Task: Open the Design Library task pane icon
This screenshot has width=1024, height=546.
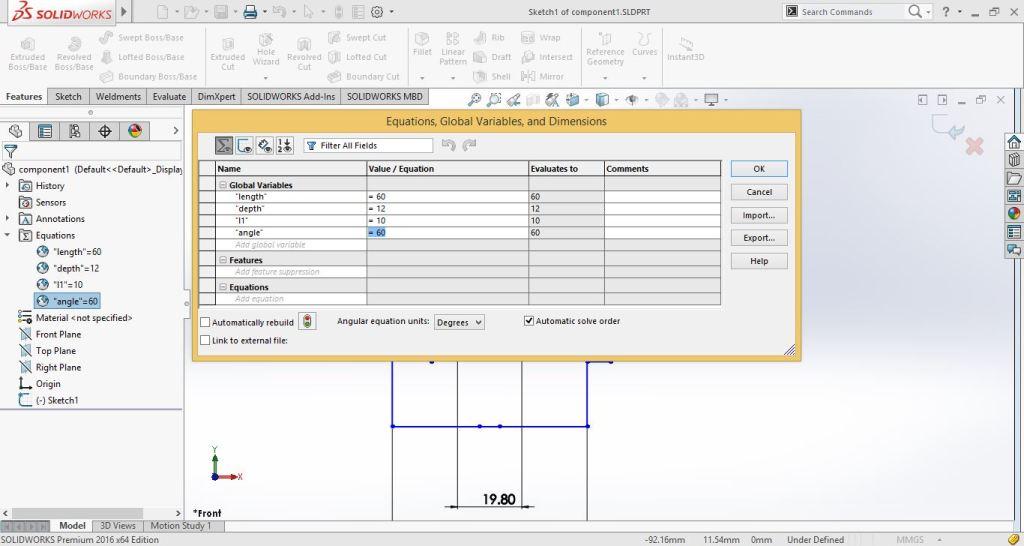Action: point(1014,159)
